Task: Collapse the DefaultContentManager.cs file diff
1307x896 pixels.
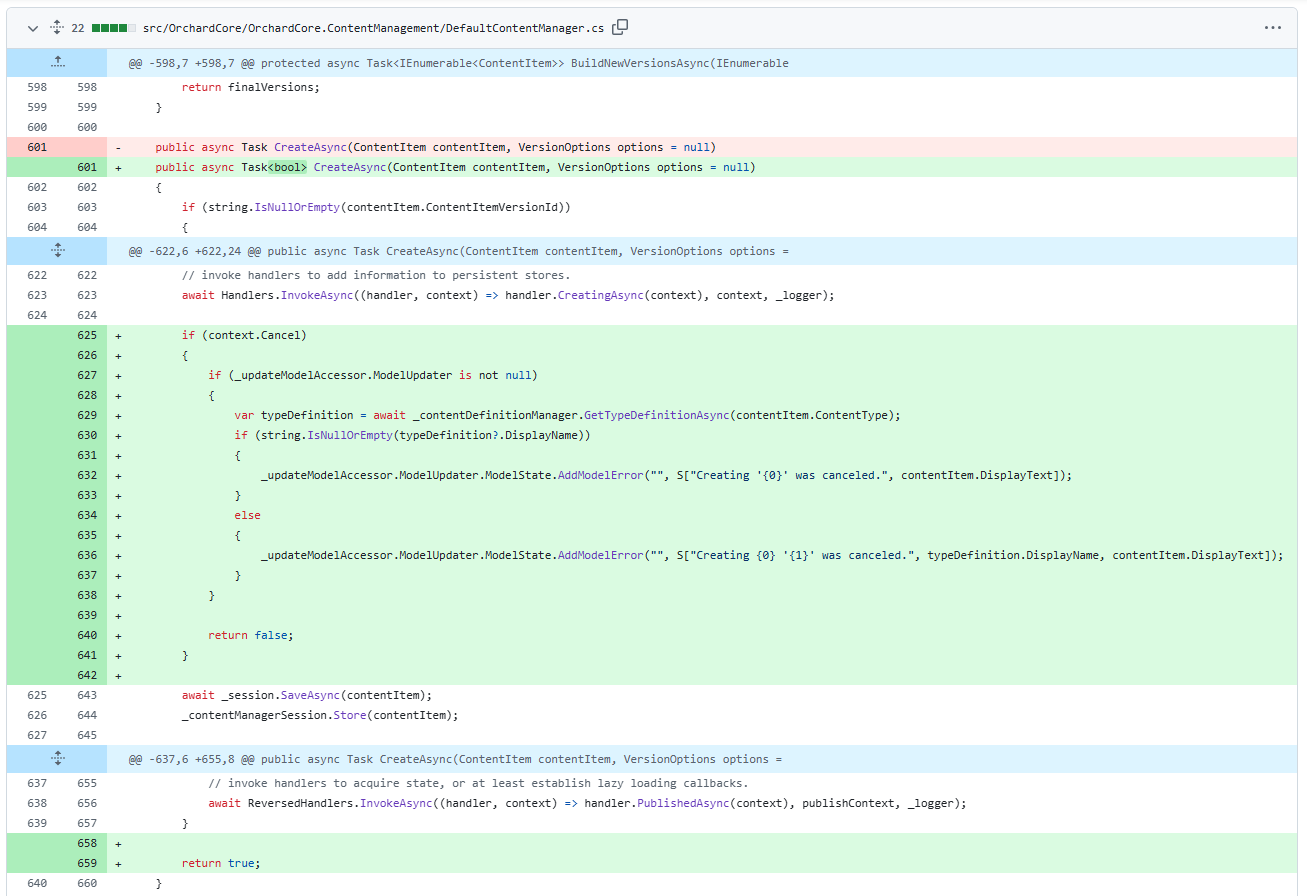Action: [x=33, y=28]
